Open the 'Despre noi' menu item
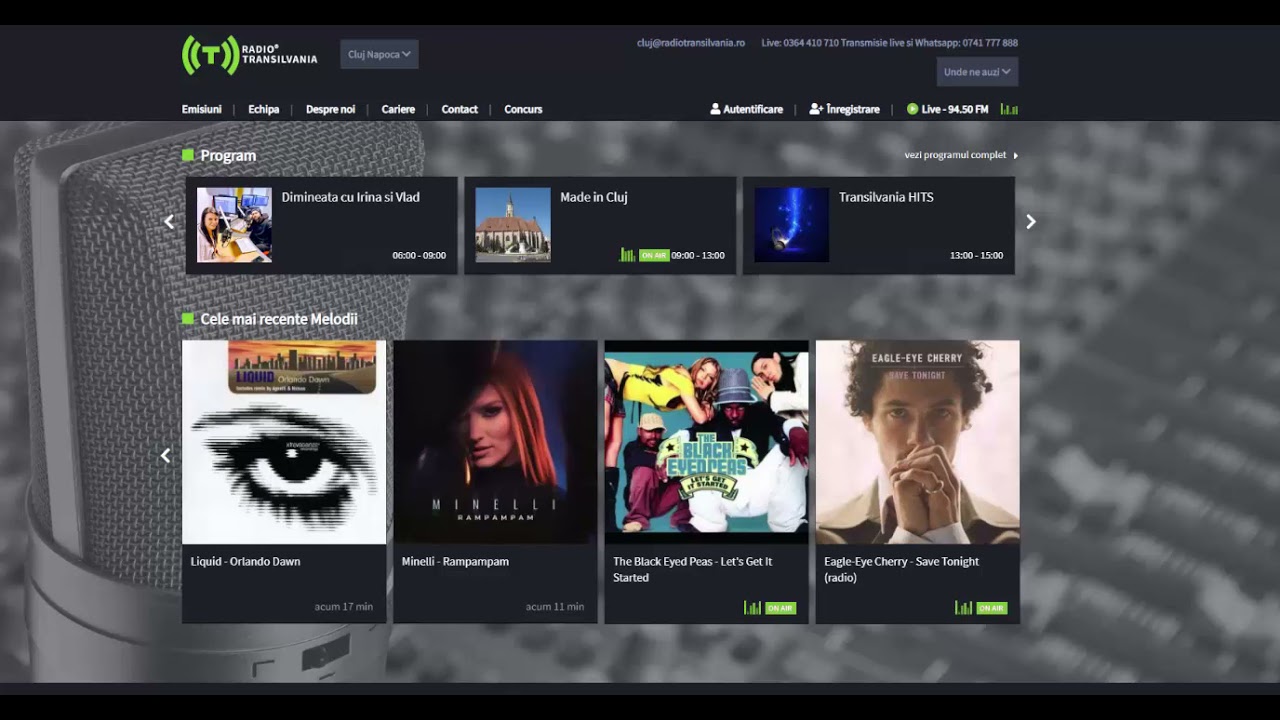Viewport: 1280px width, 720px height. point(330,109)
